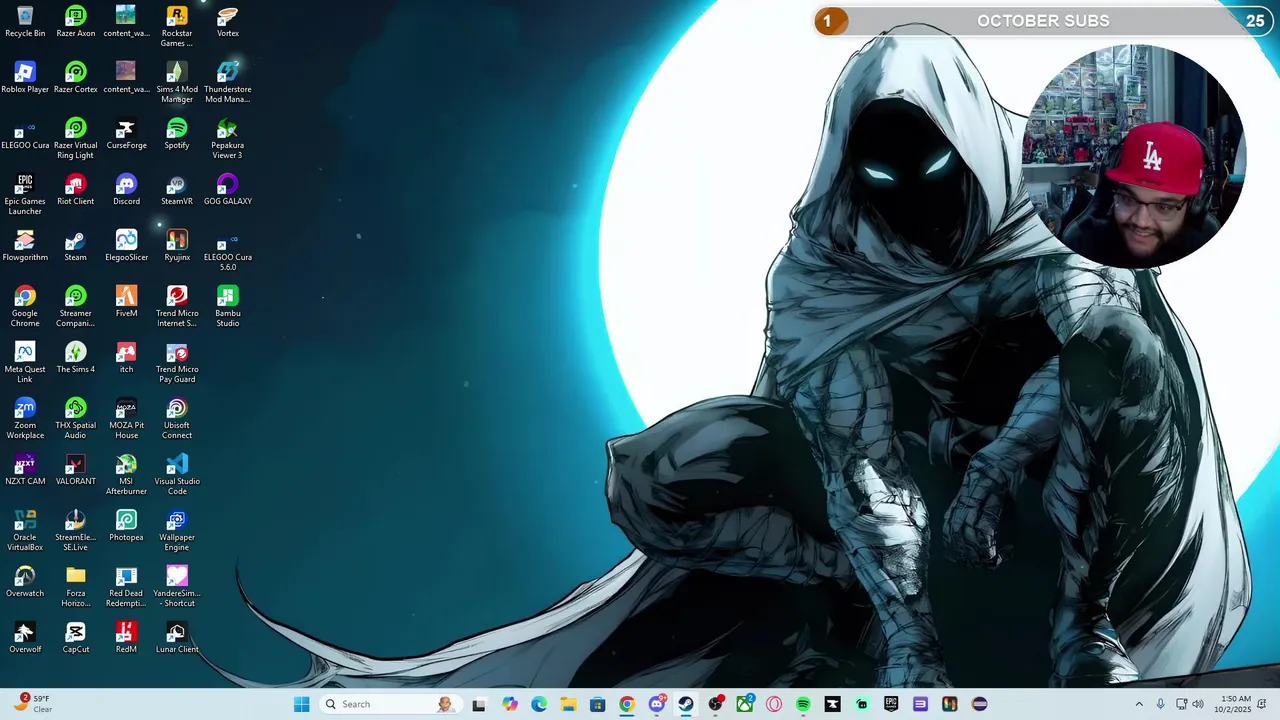Open the itch desktop shortcut
Image resolution: width=1280 pixels, height=720 pixels.
tap(126, 357)
